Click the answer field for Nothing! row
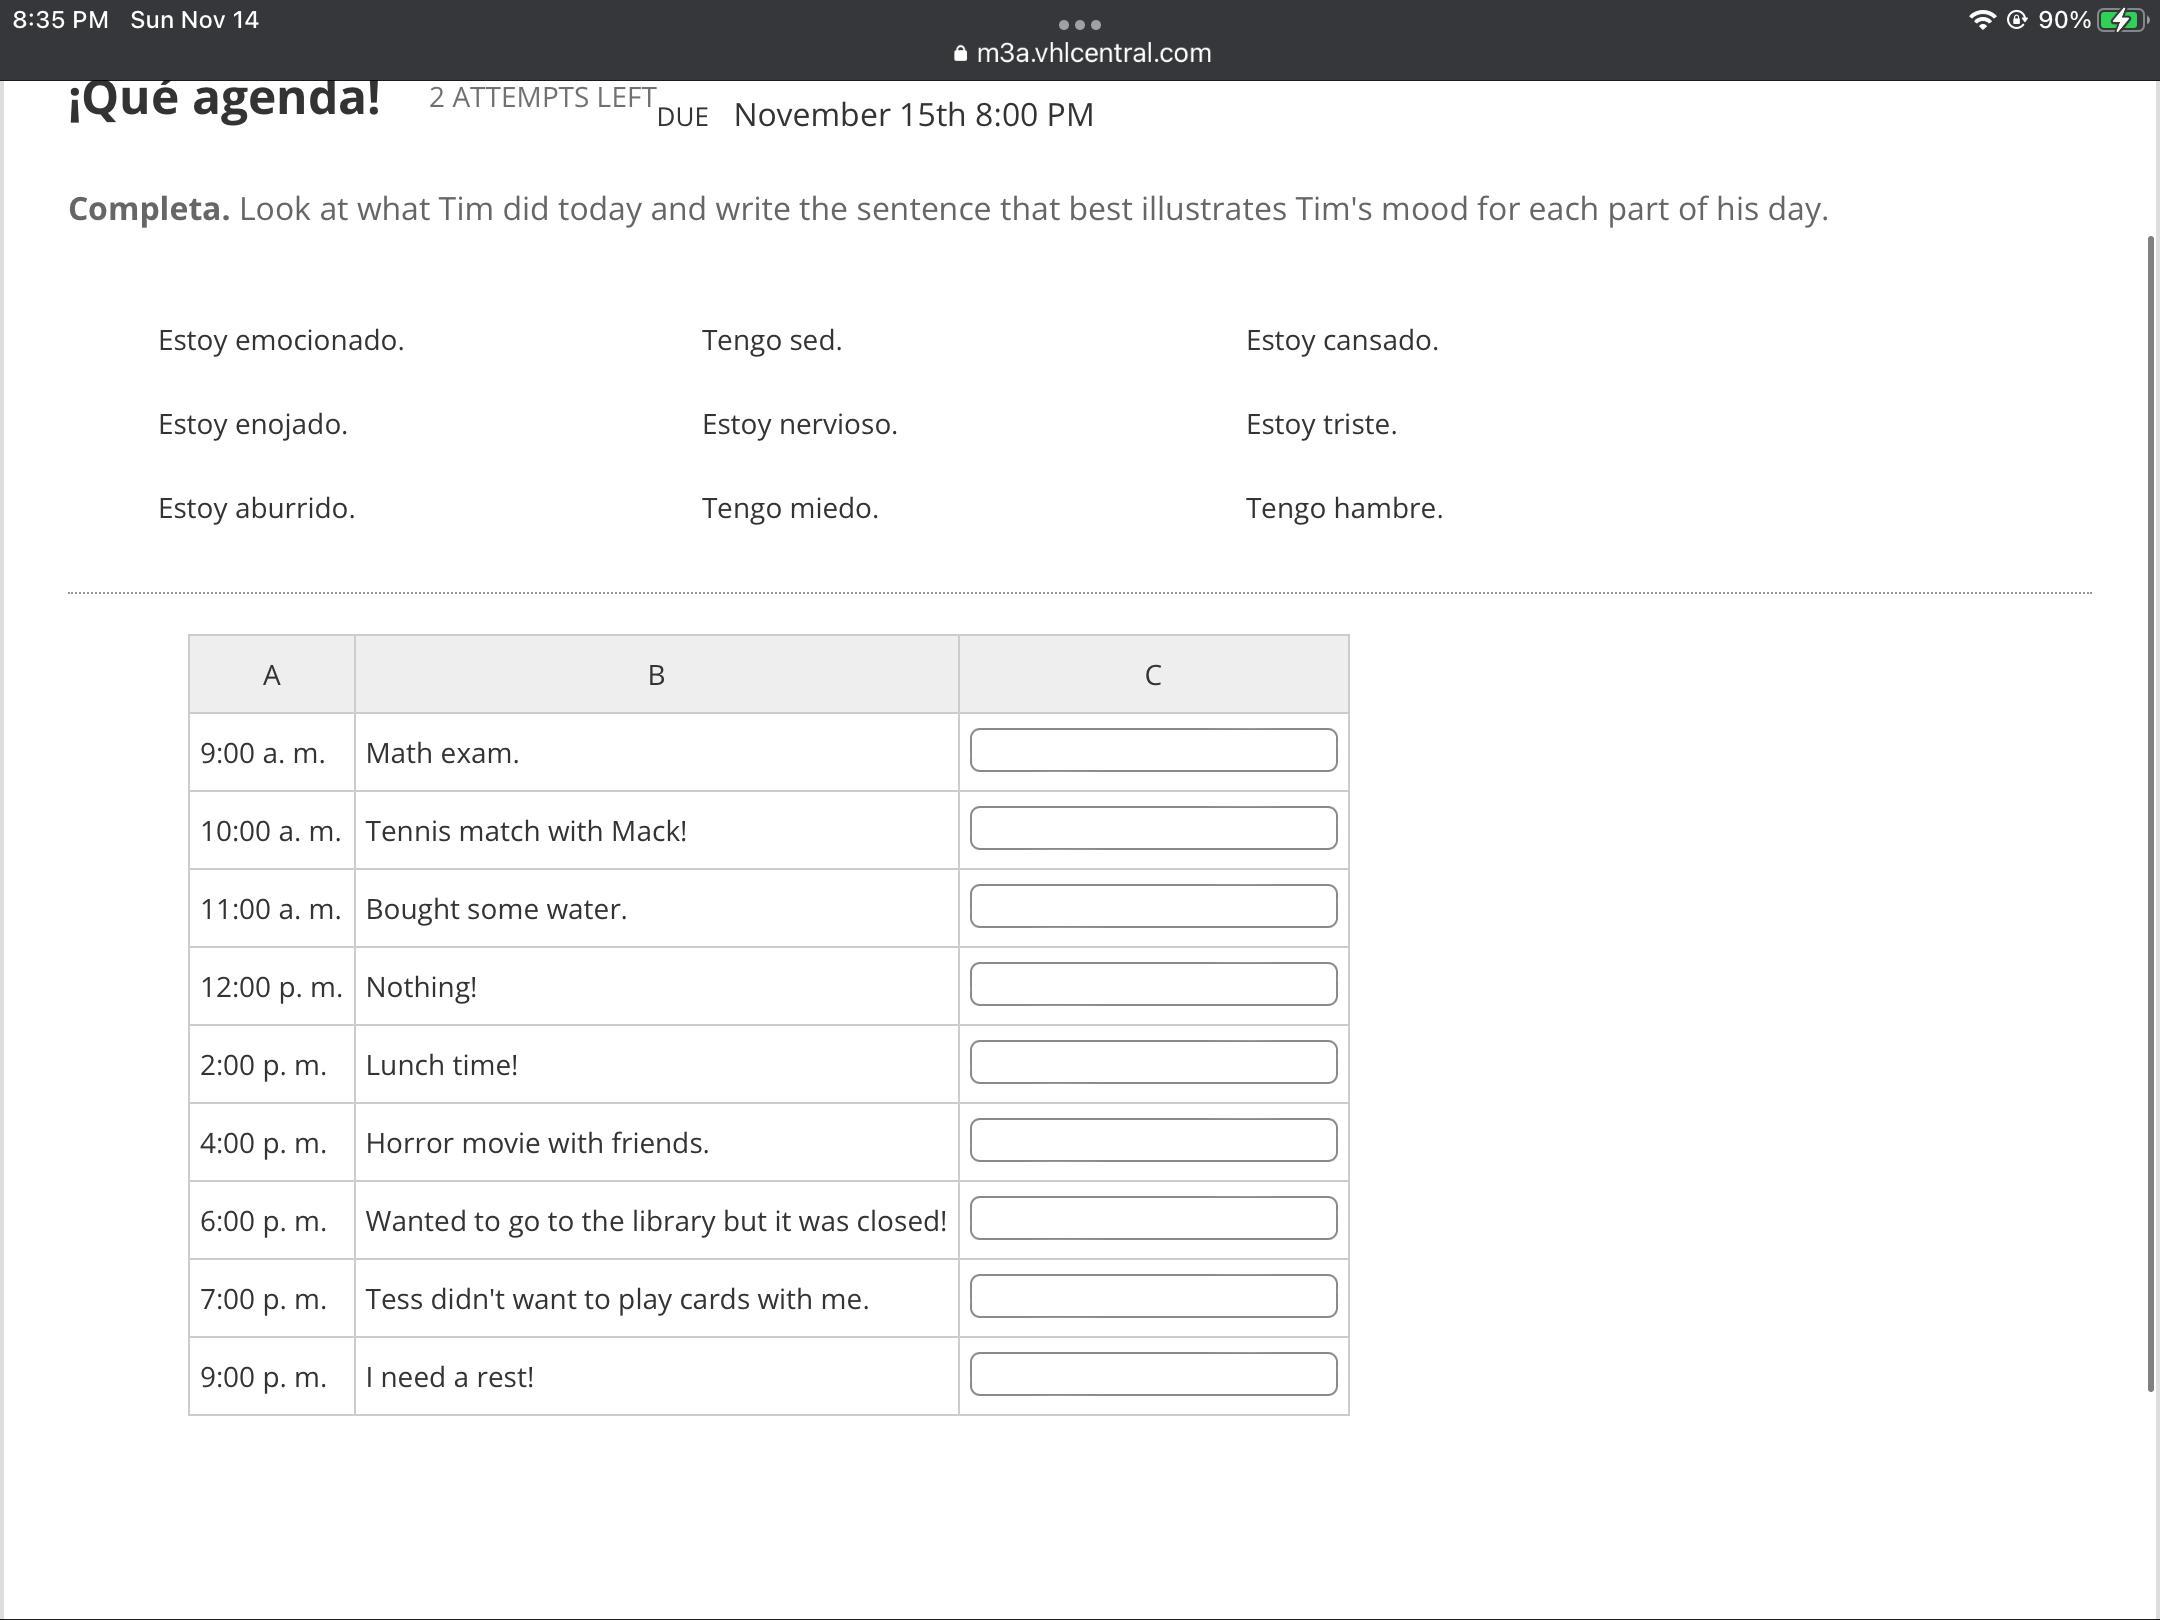This screenshot has width=2160, height=1620. click(1152, 984)
